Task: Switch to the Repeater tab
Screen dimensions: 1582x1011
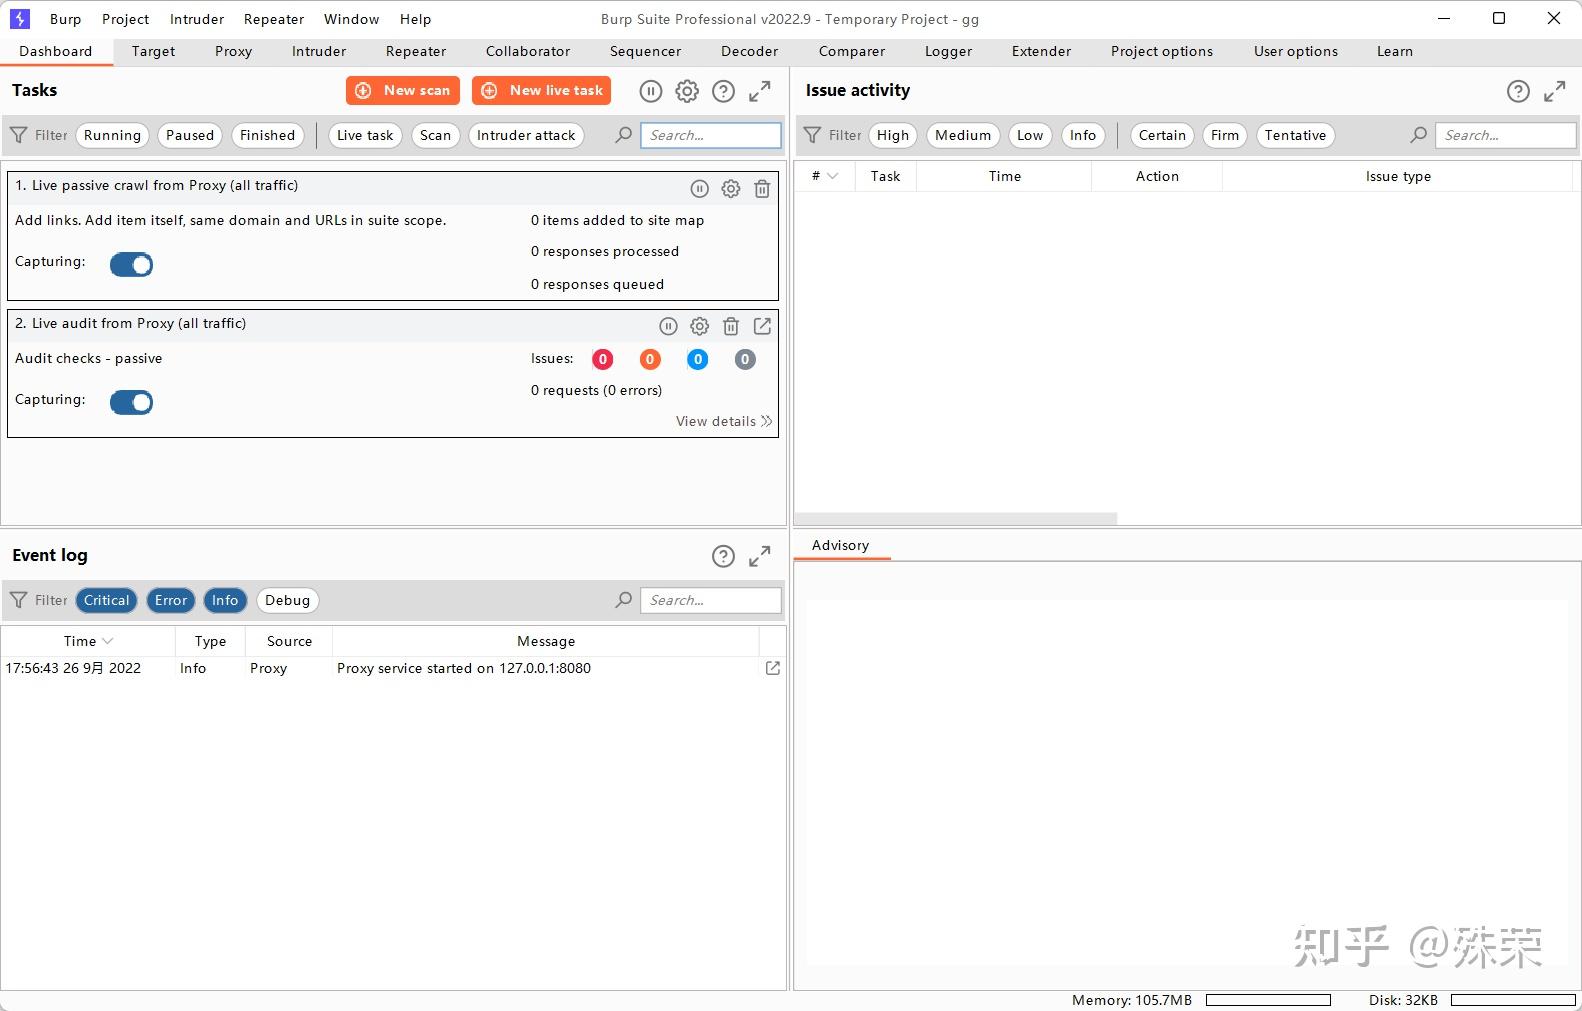Action: (416, 51)
